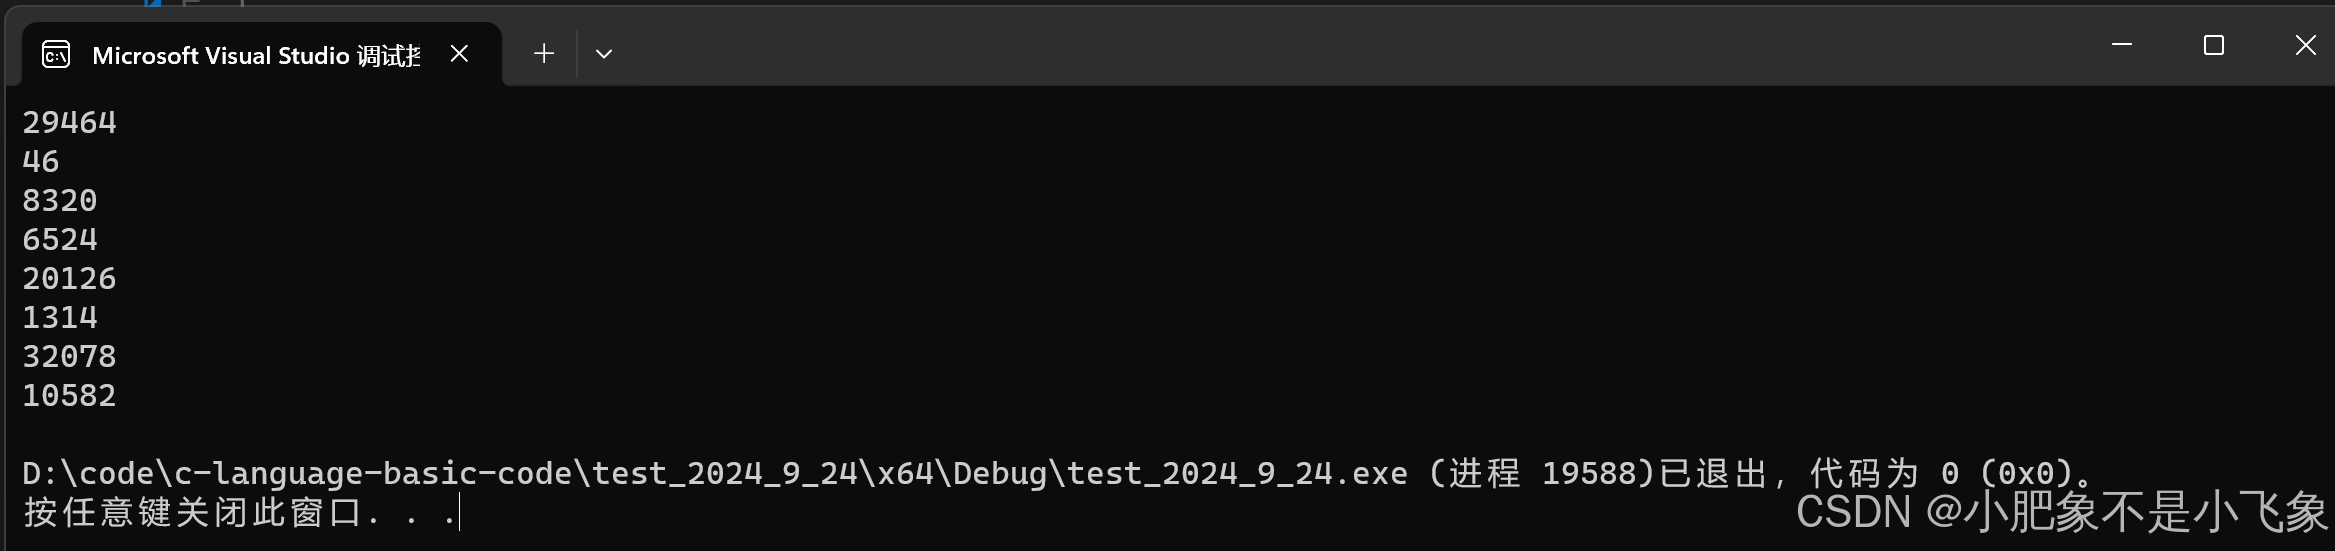The width and height of the screenshot is (2335, 551).
Task: Minimize the terminal window
Action: 2121,46
